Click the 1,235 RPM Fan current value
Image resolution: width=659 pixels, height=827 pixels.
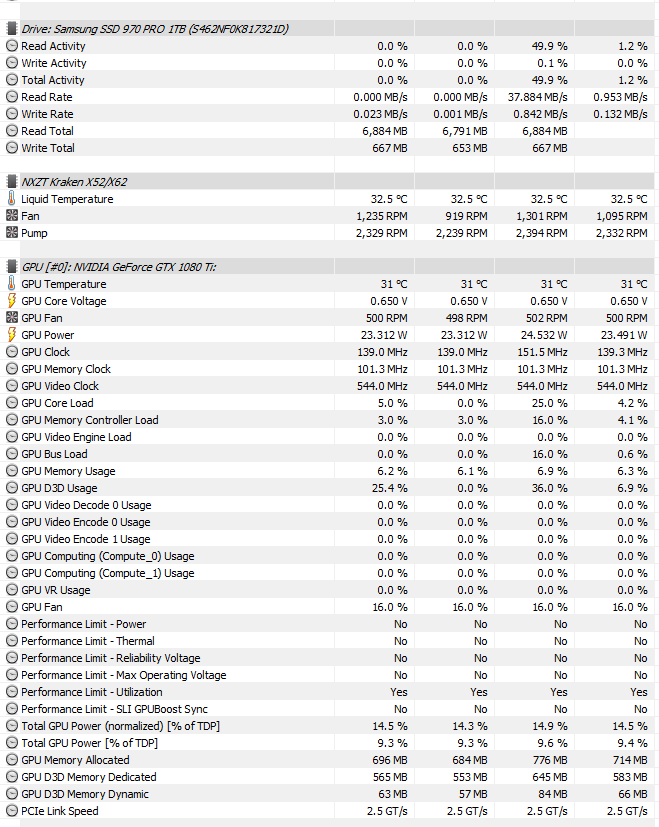pyautogui.click(x=381, y=216)
